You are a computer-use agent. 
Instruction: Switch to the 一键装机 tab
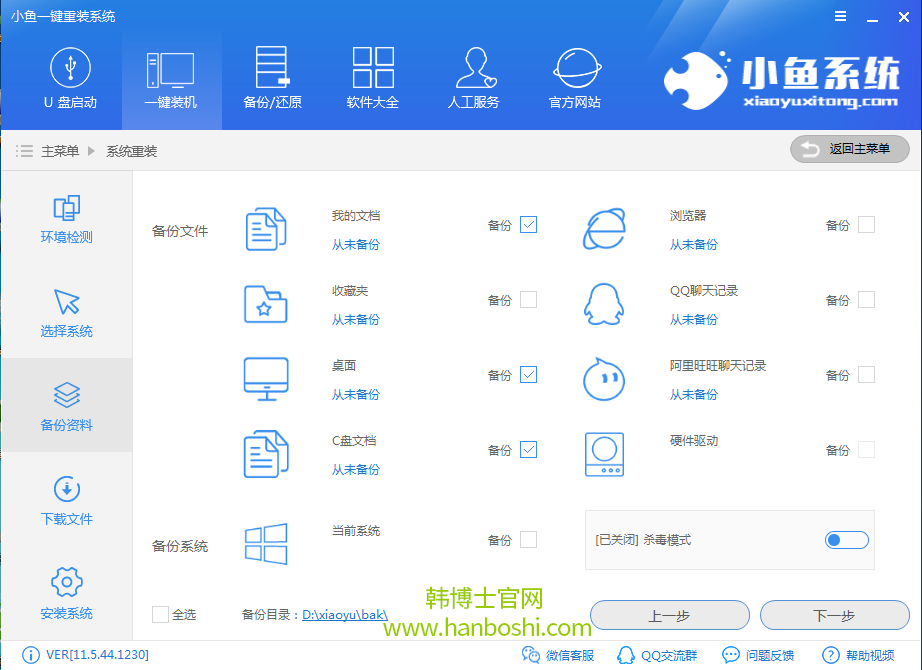(171, 78)
